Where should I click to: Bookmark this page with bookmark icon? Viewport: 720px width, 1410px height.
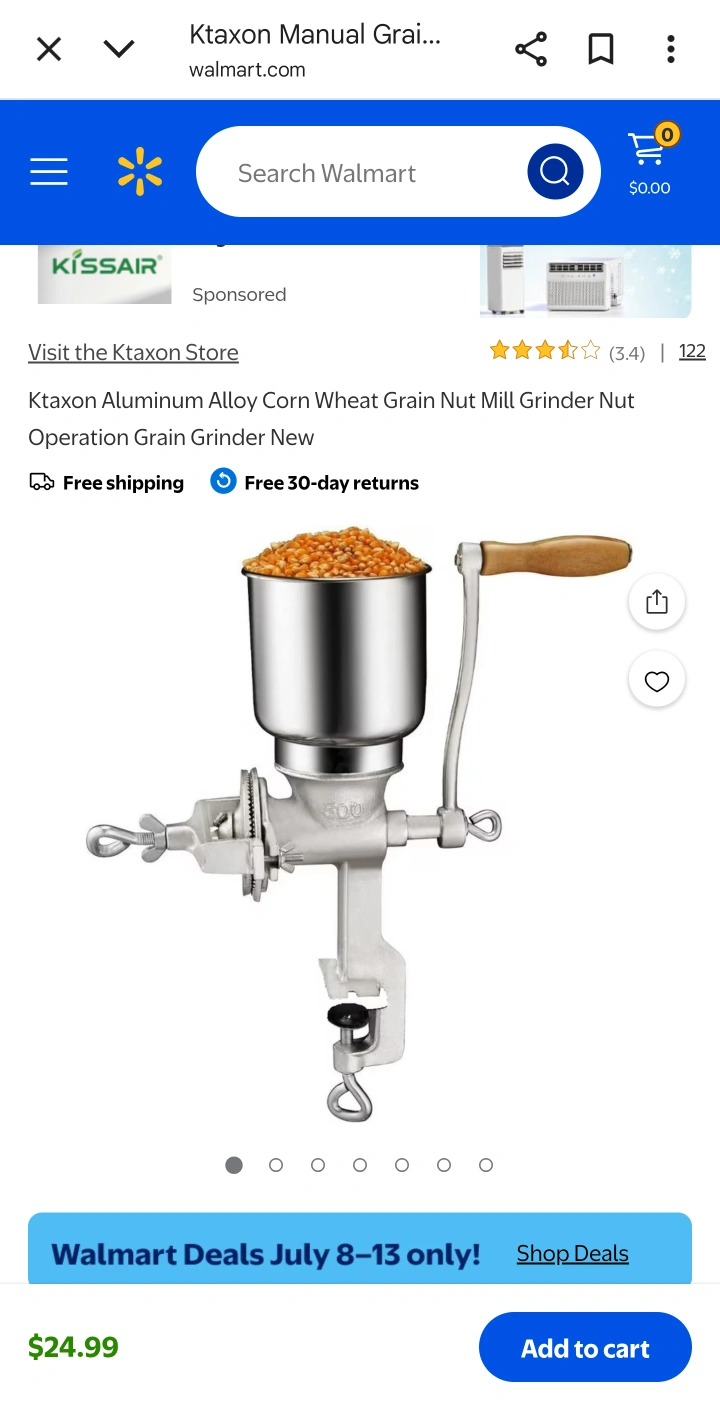tap(601, 49)
